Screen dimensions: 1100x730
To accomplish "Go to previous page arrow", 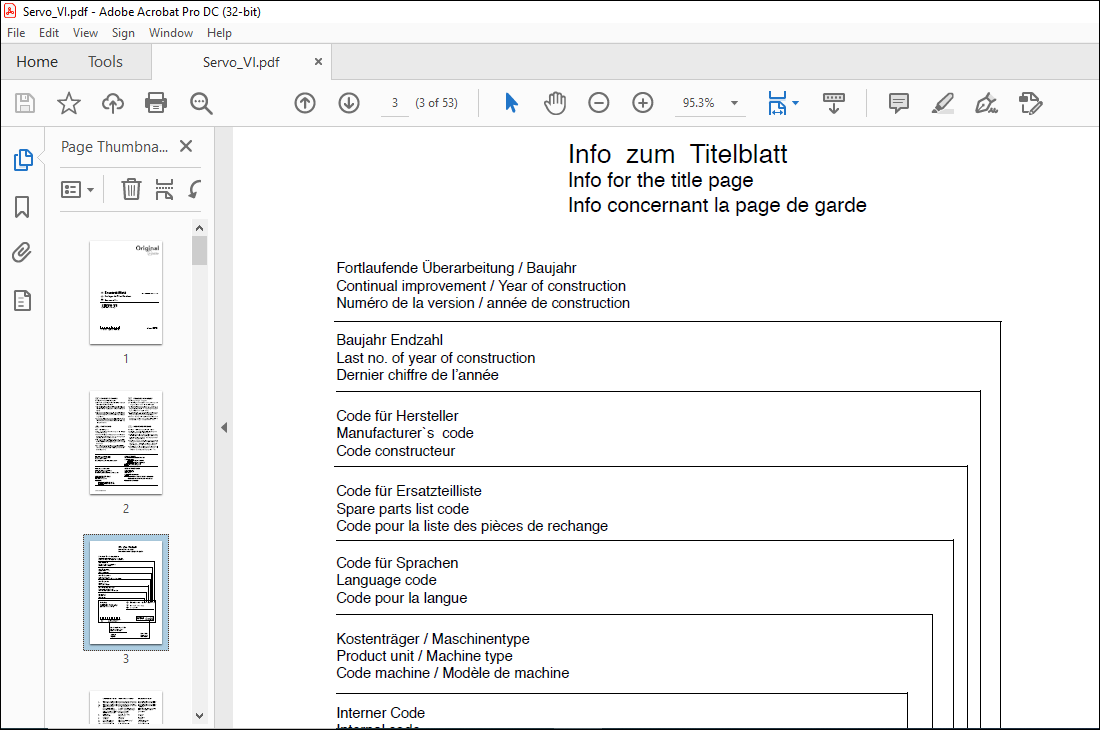I will [x=304, y=103].
